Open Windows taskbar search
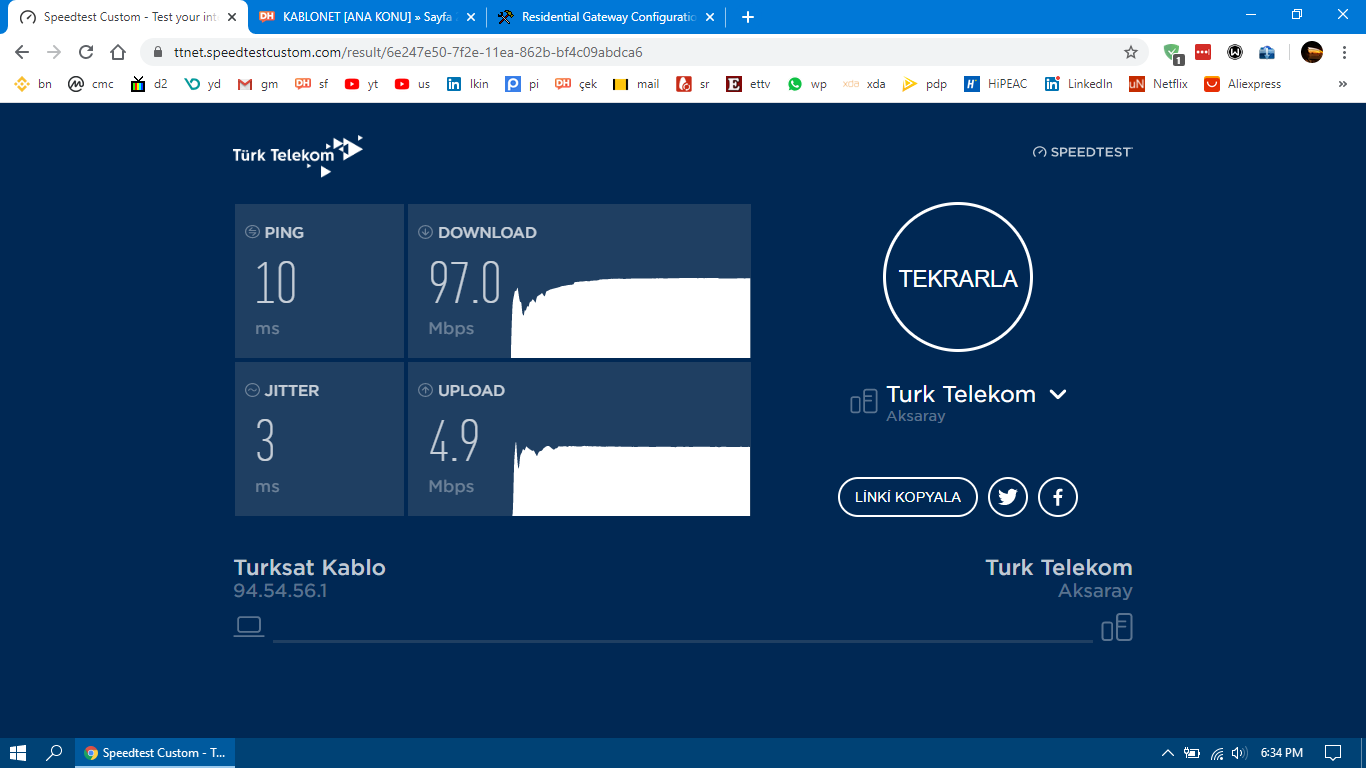 coord(55,753)
